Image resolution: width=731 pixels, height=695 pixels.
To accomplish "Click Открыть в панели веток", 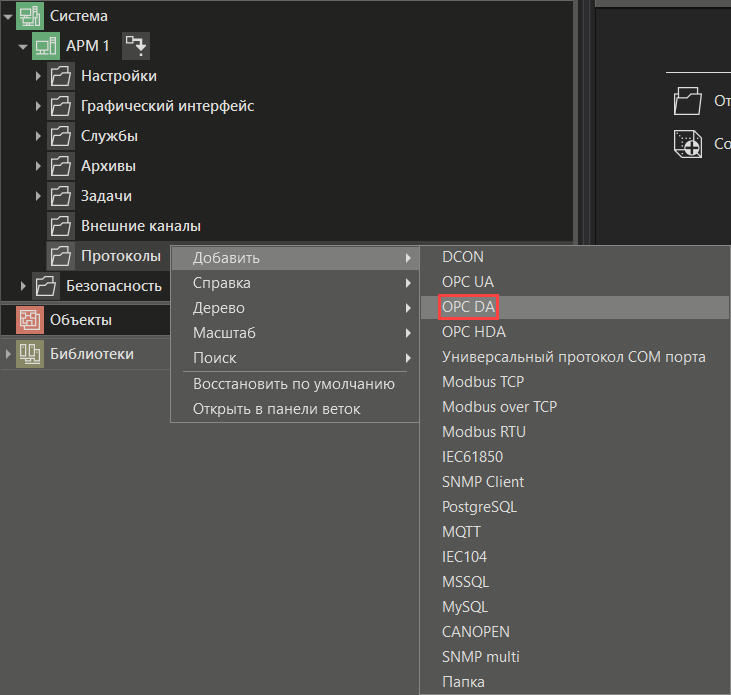I will click(x=276, y=409).
